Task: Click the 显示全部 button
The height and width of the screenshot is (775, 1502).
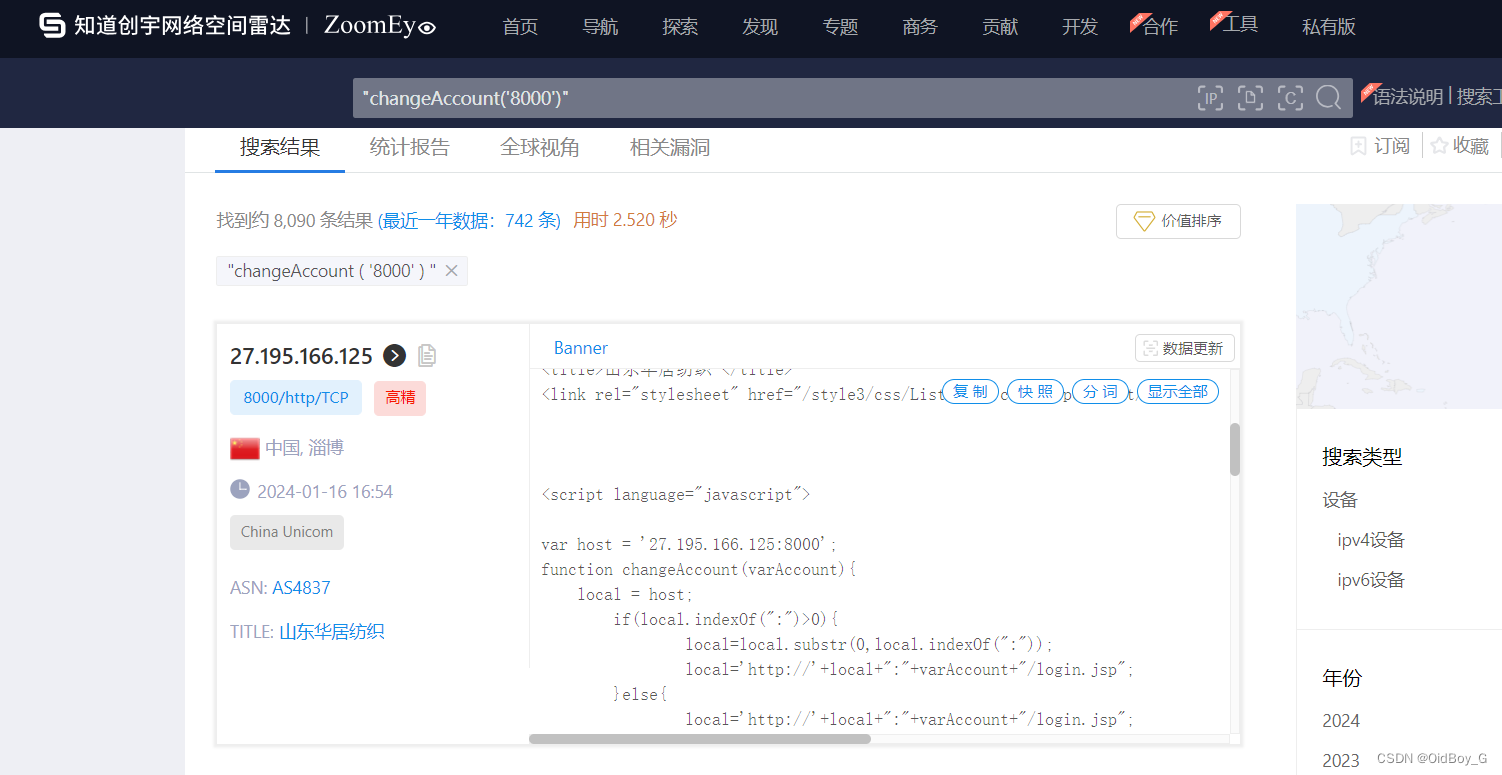Action: tap(1178, 392)
